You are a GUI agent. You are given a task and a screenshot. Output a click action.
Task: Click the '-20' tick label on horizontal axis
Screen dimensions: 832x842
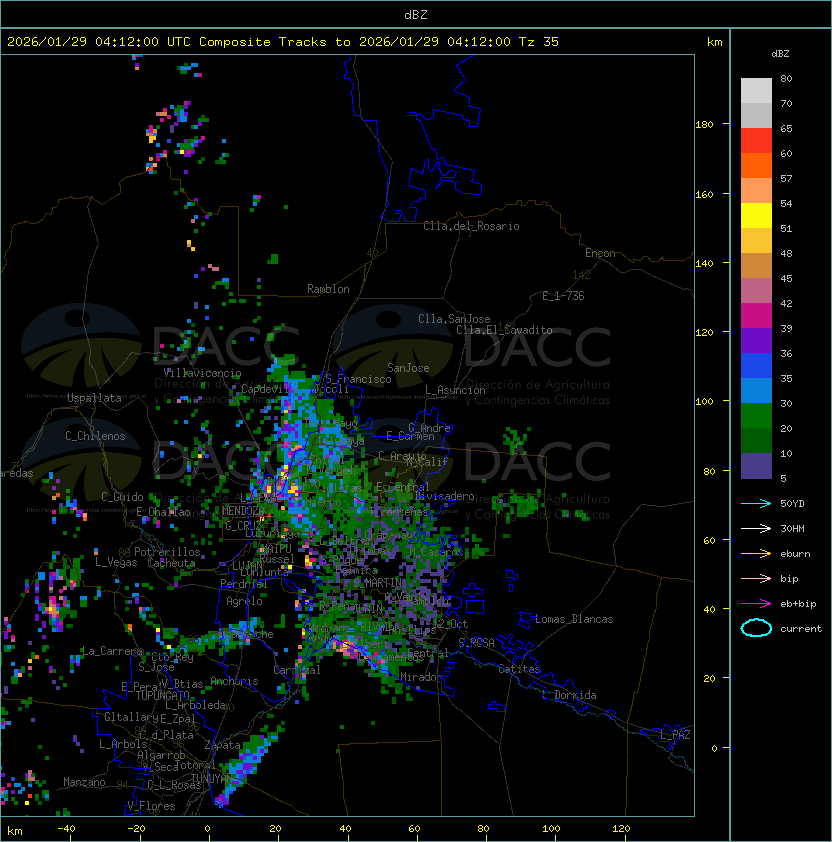pyautogui.click(x=136, y=829)
